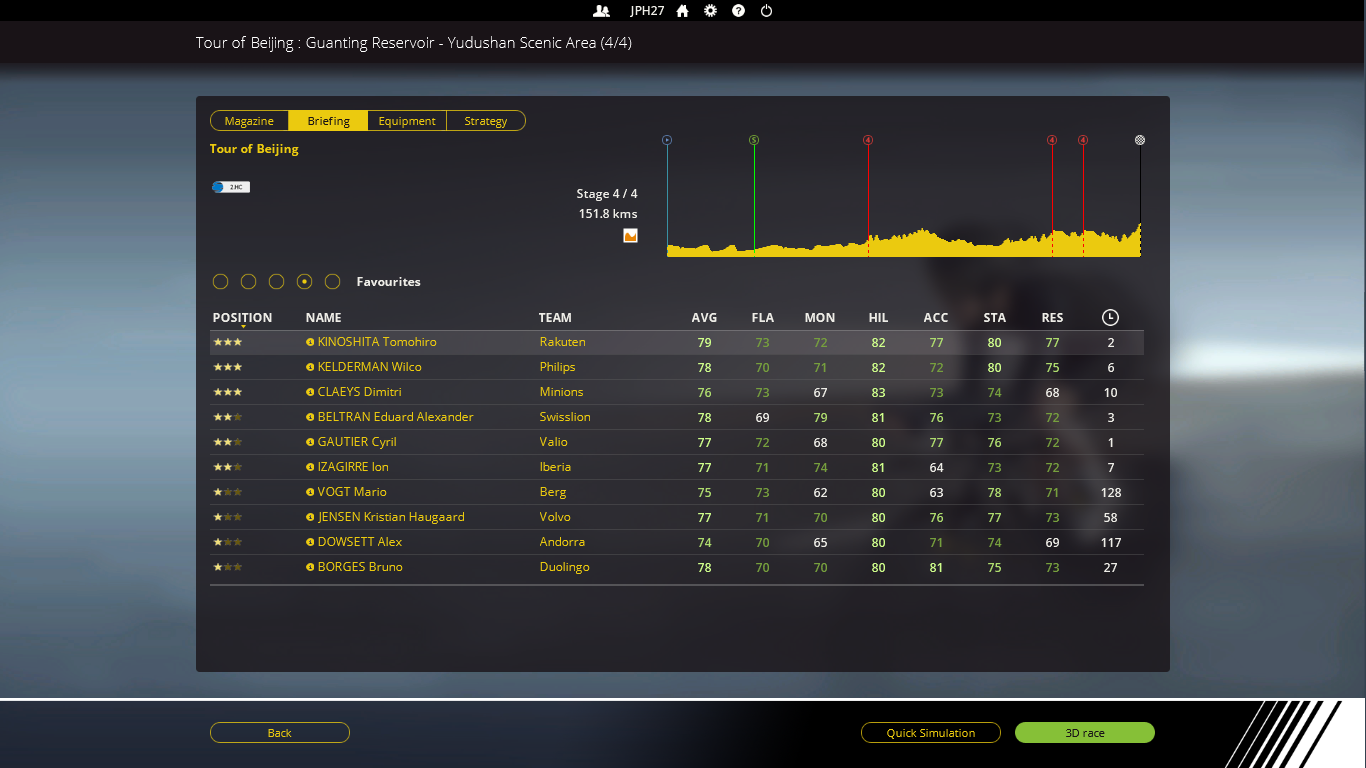Screen dimensions: 1366x768
Task: Open help with the question mark icon
Action: 738,11
